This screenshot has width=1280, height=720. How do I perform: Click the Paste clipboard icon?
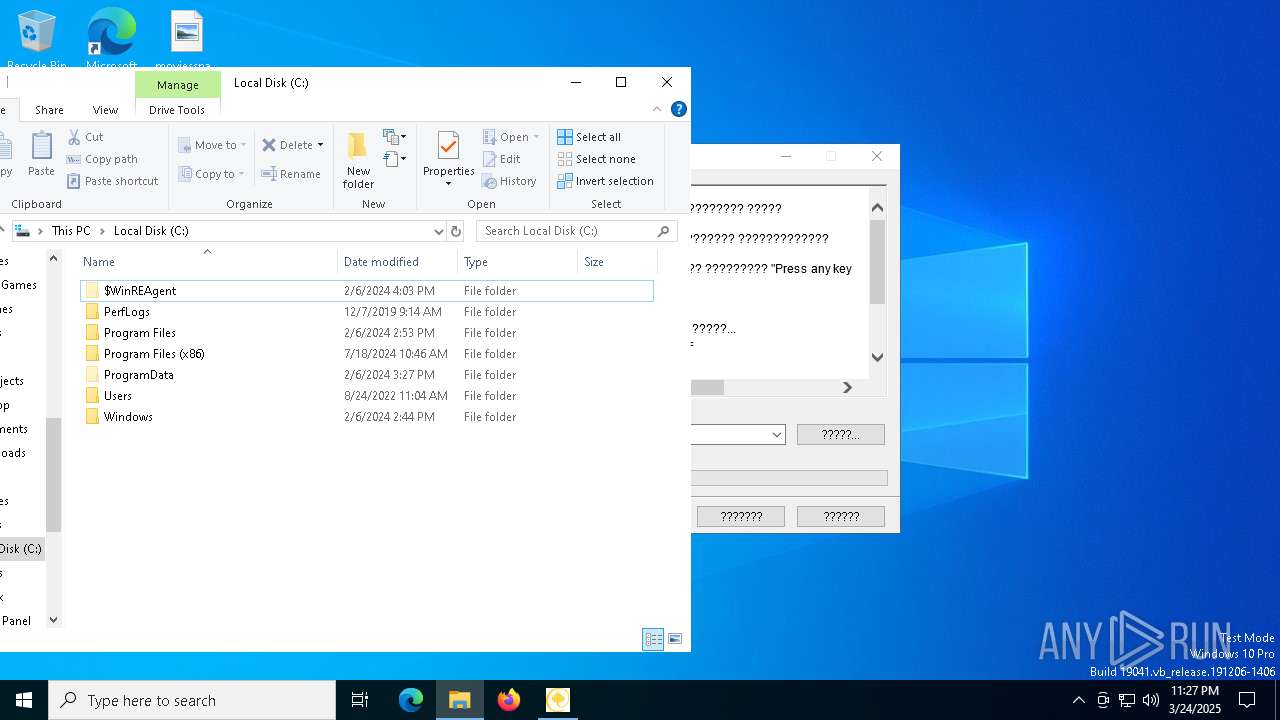(41, 147)
